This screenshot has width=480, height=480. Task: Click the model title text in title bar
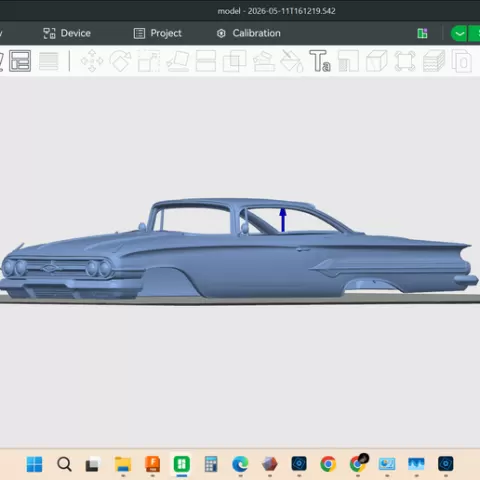pos(276,11)
